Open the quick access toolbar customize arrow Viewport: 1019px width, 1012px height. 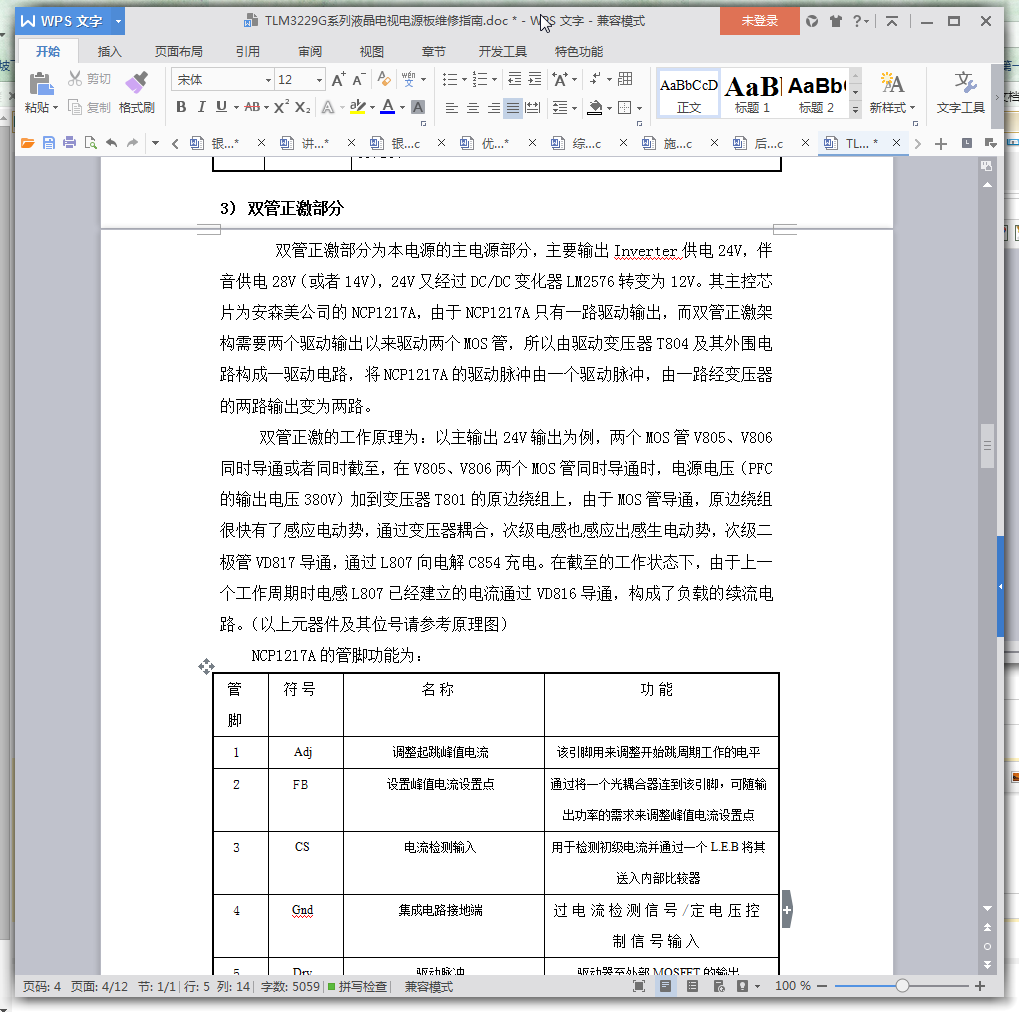click(x=155, y=143)
